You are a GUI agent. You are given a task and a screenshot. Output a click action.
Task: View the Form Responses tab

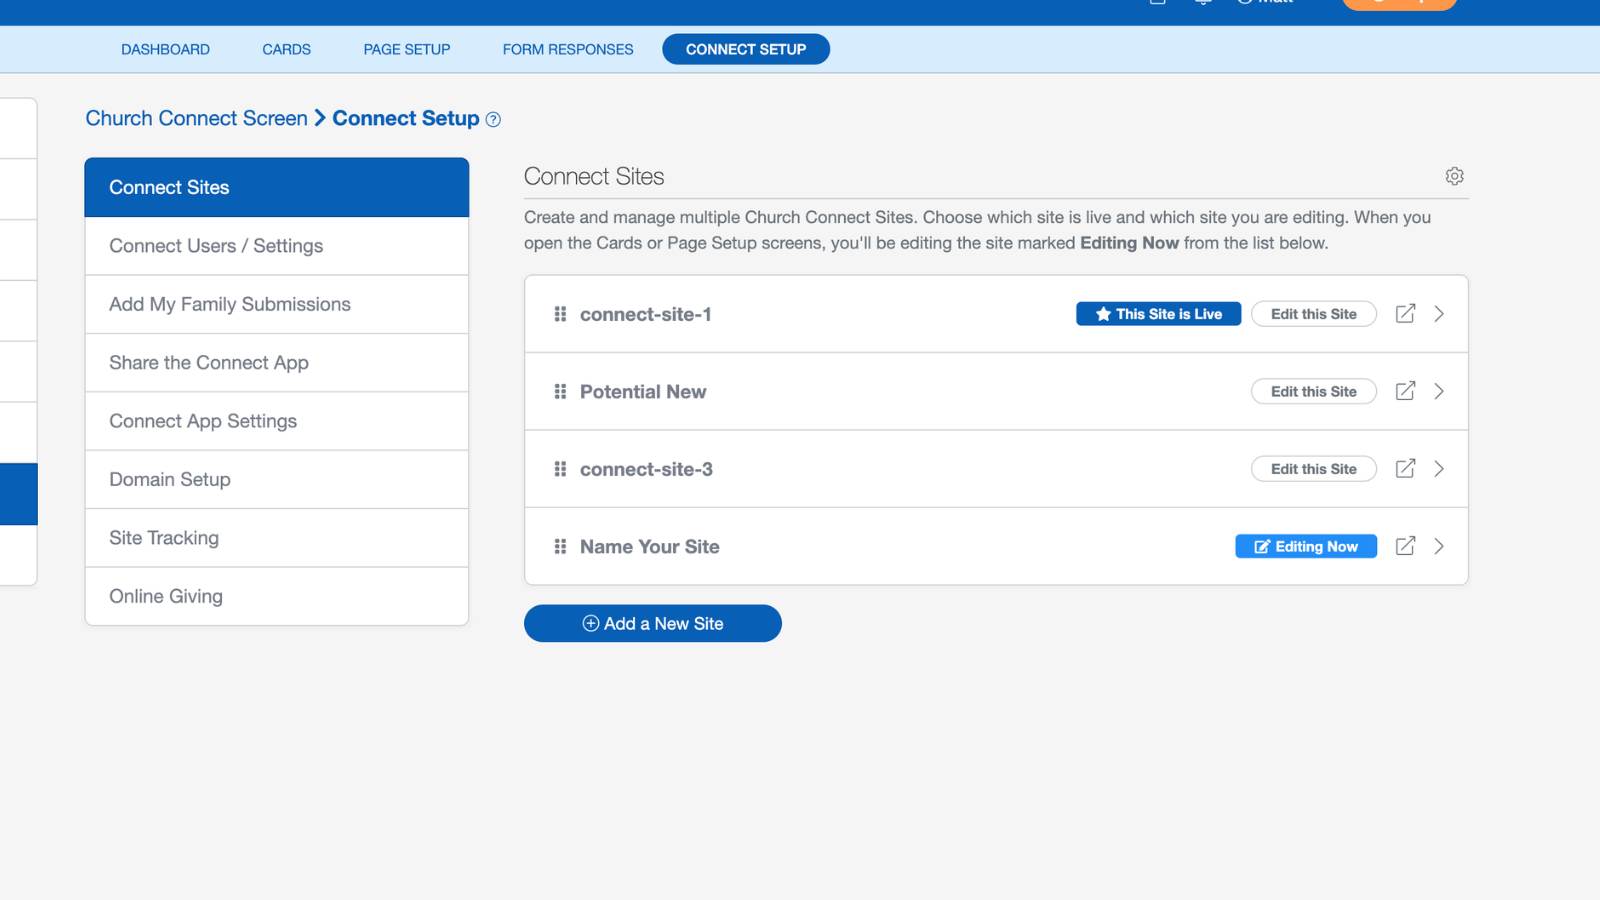pyautogui.click(x=568, y=49)
